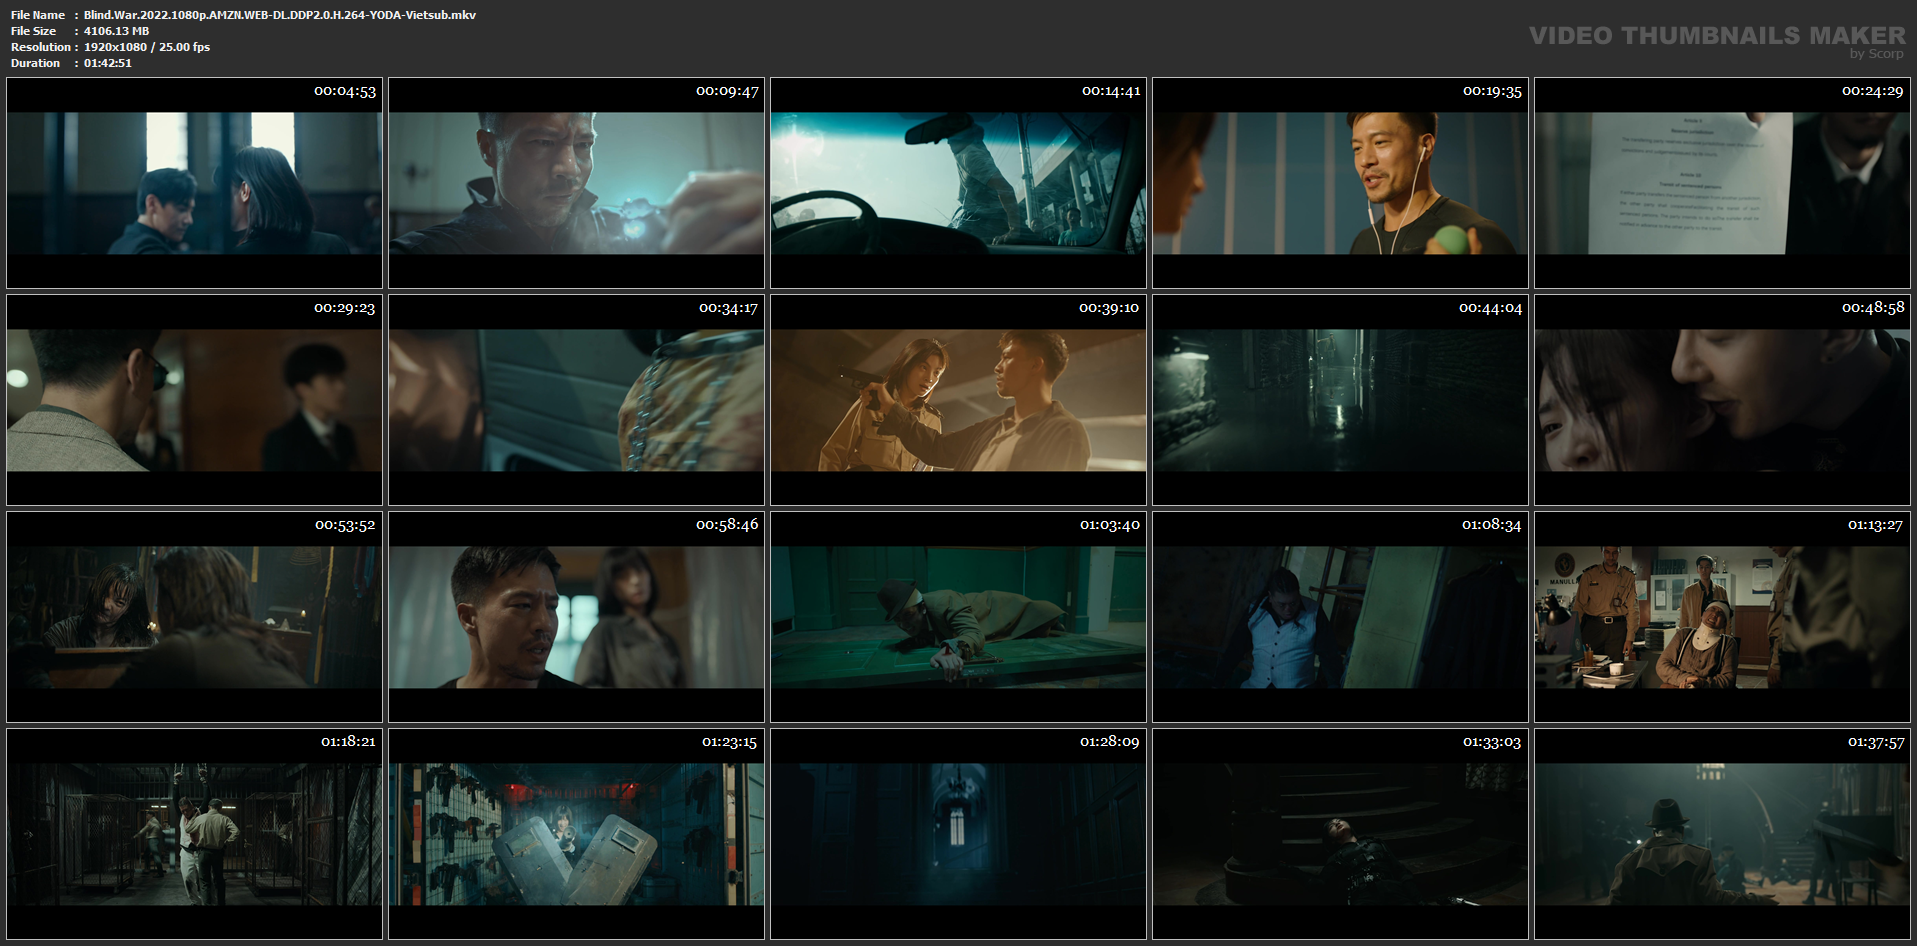
Task: Open the riot shields frame at 01:23:15
Action: pyautogui.click(x=576, y=834)
